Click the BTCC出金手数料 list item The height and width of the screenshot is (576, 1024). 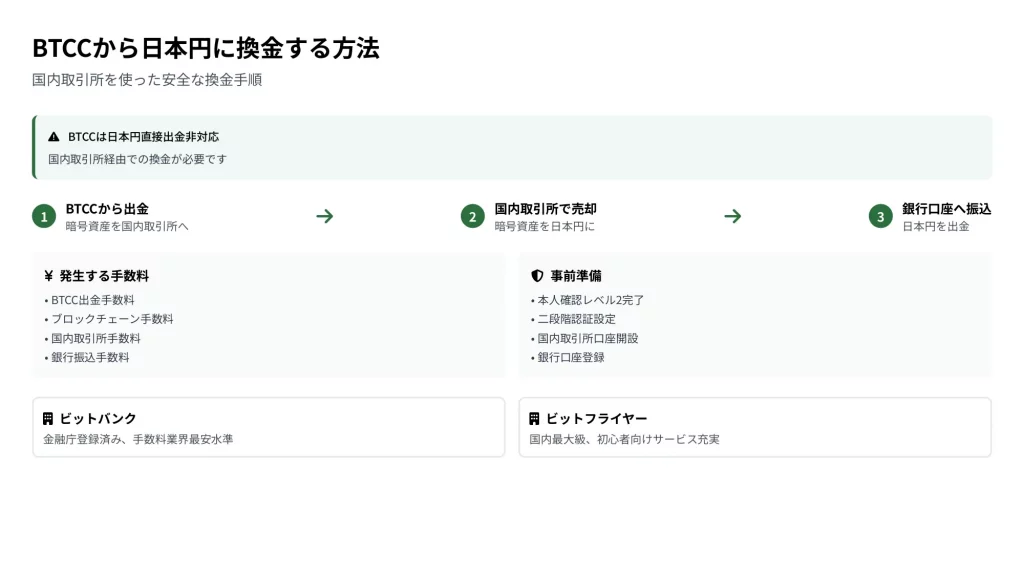pos(92,300)
